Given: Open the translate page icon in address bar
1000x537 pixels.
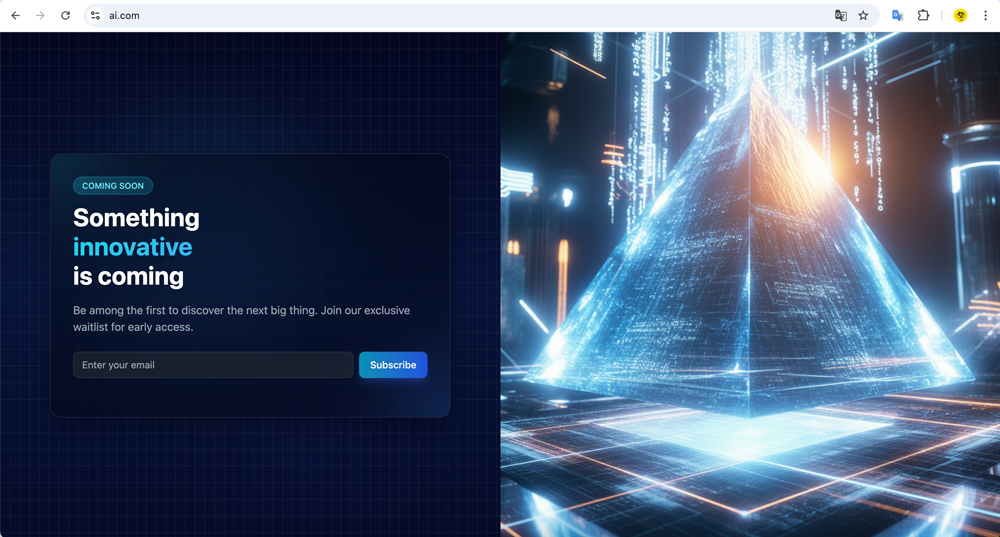Looking at the screenshot, I should coord(841,15).
